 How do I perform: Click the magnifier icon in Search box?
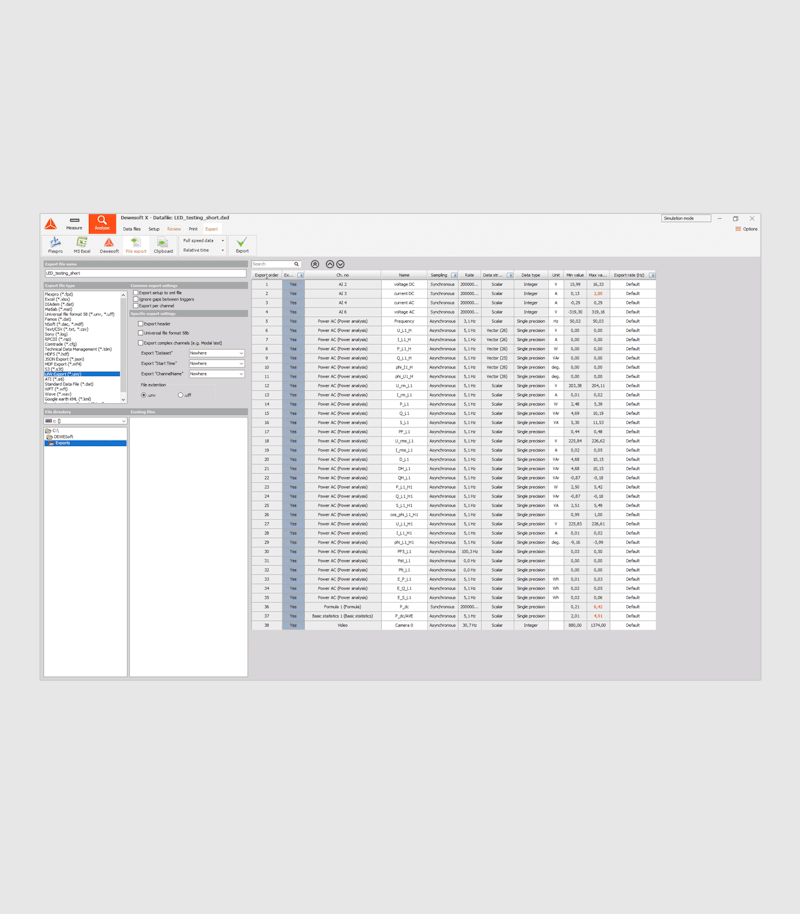point(296,264)
